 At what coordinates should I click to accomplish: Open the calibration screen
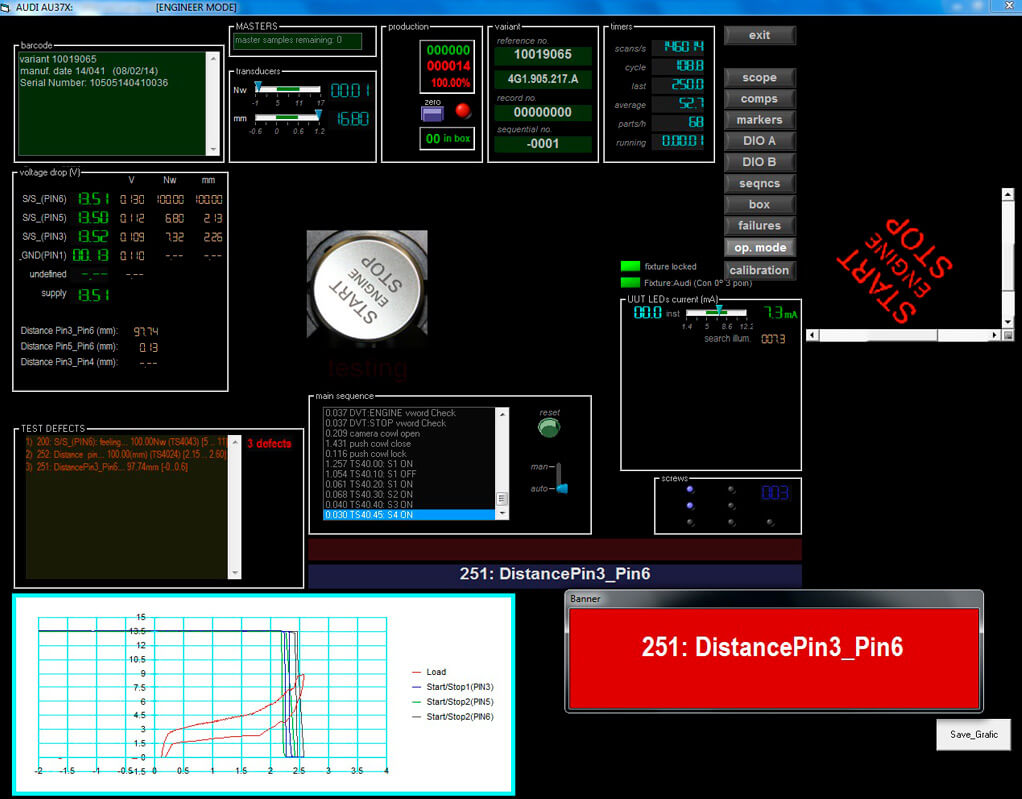[759, 270]
